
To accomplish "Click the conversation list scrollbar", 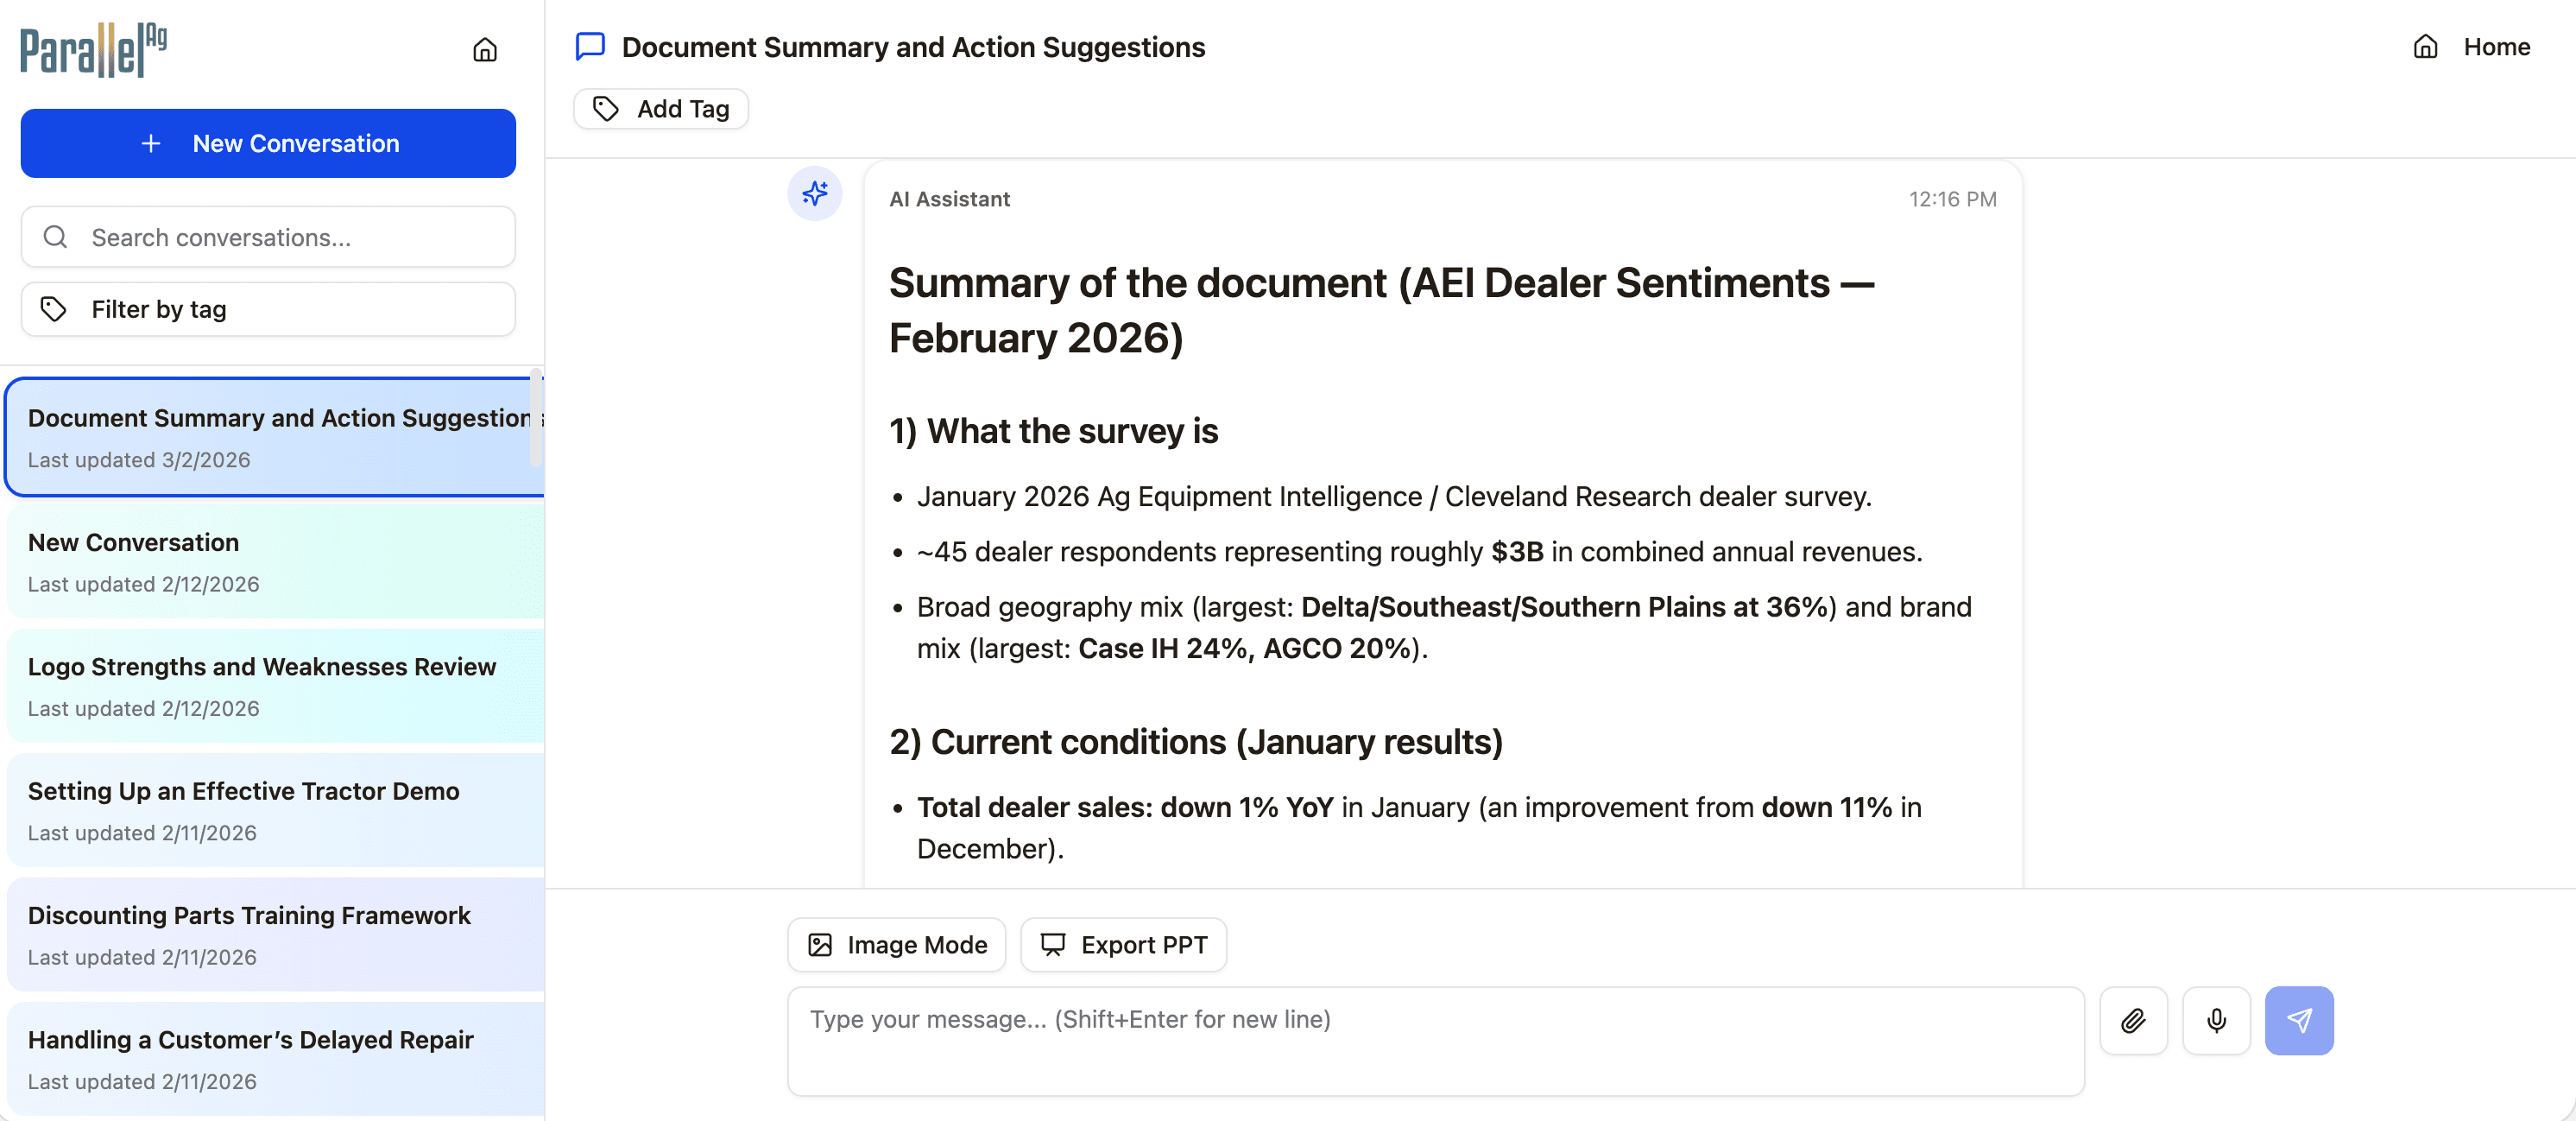I will pyautogui.click(x=536, y=420).
